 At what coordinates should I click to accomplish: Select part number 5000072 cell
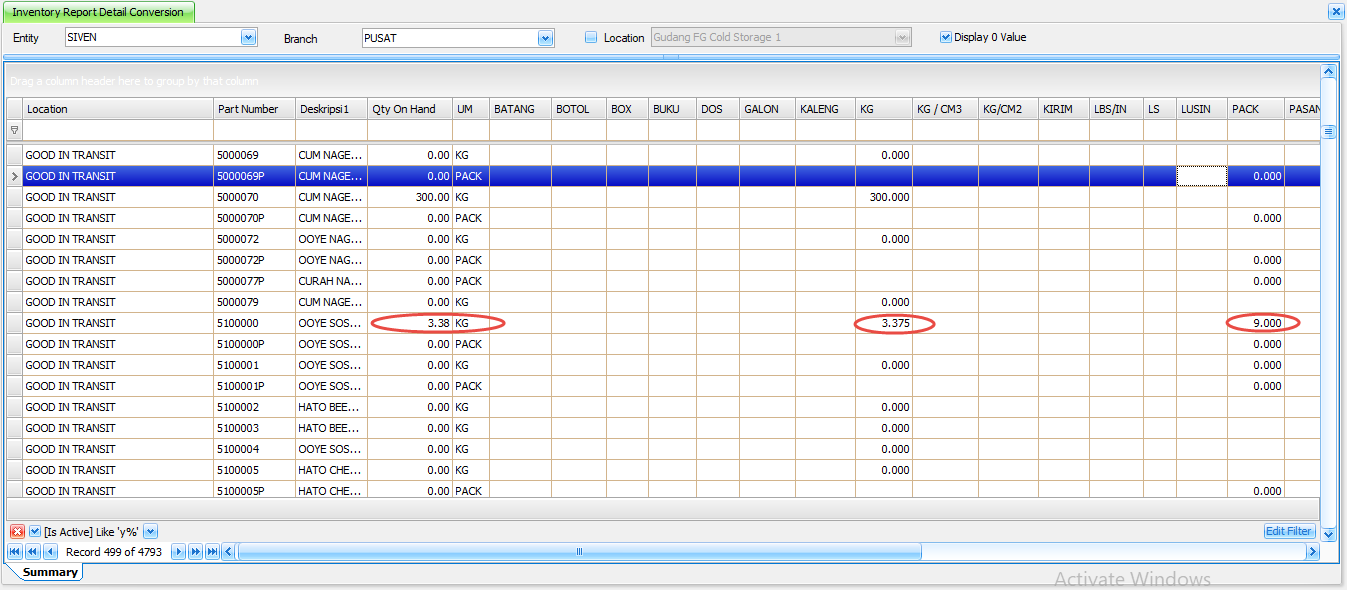[254, 239]
